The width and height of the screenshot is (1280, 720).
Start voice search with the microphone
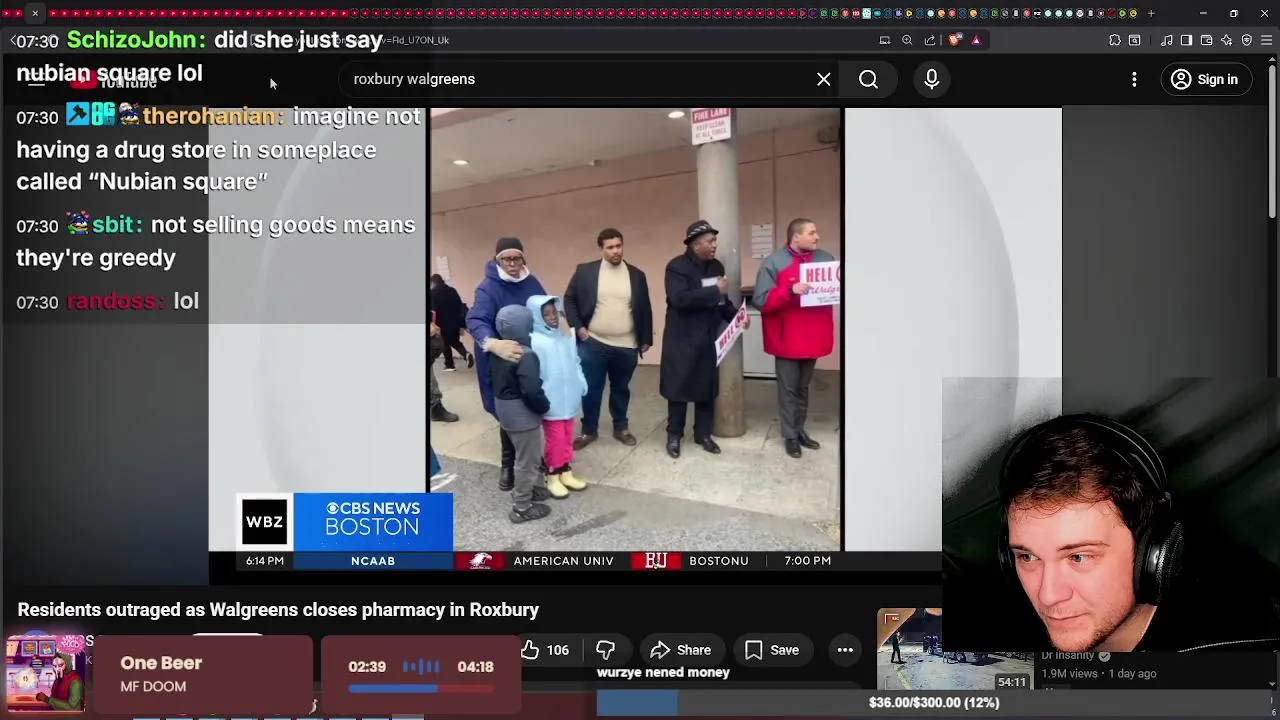pyautogui.click(x=931, y=79)
